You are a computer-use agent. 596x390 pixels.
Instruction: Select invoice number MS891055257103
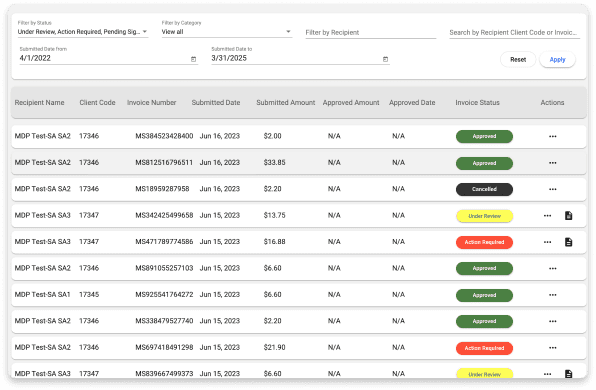click(164, 268)
